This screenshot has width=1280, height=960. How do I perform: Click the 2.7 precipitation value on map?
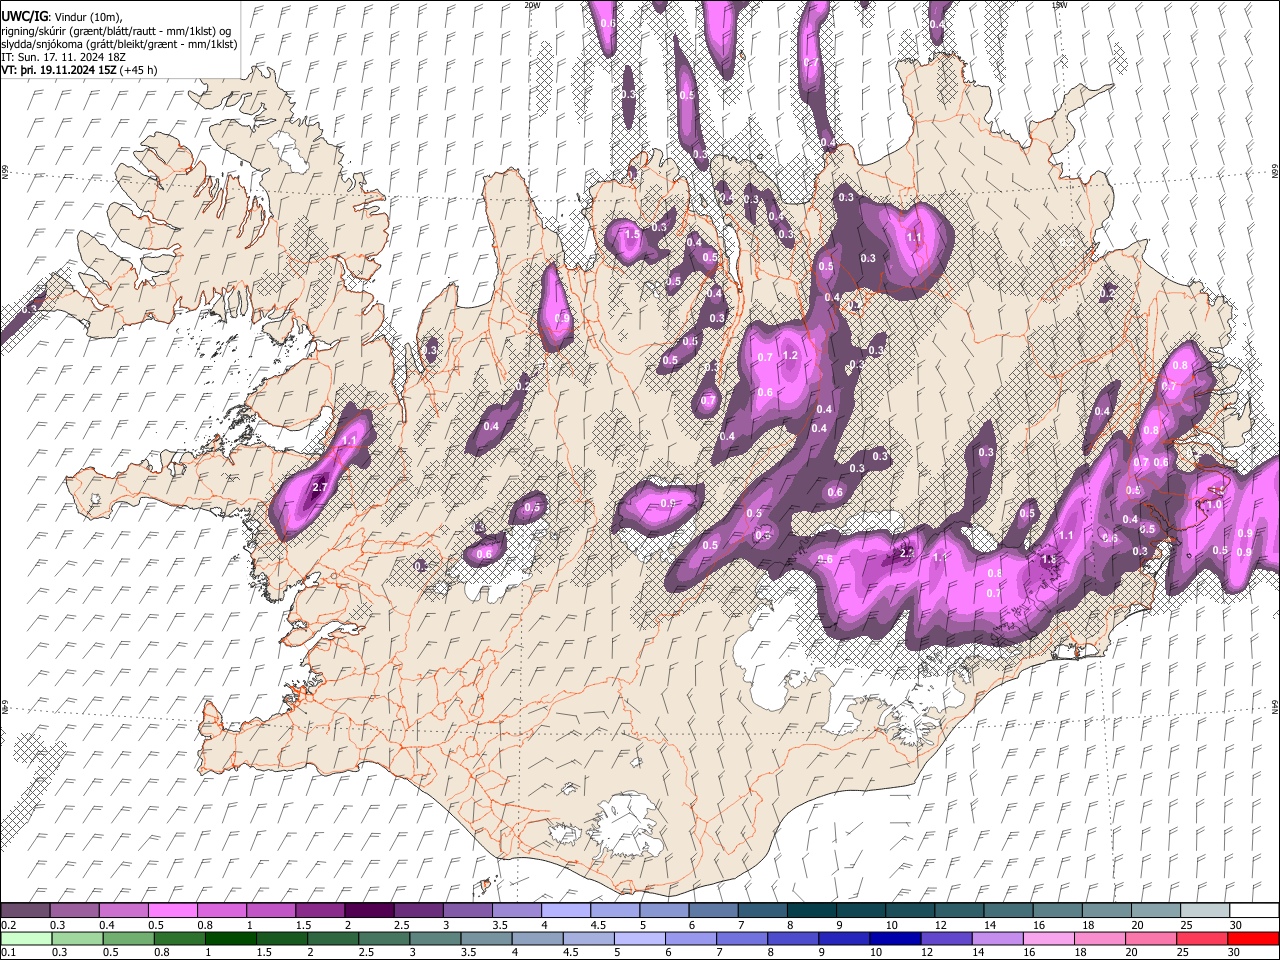tap(320, 487)
